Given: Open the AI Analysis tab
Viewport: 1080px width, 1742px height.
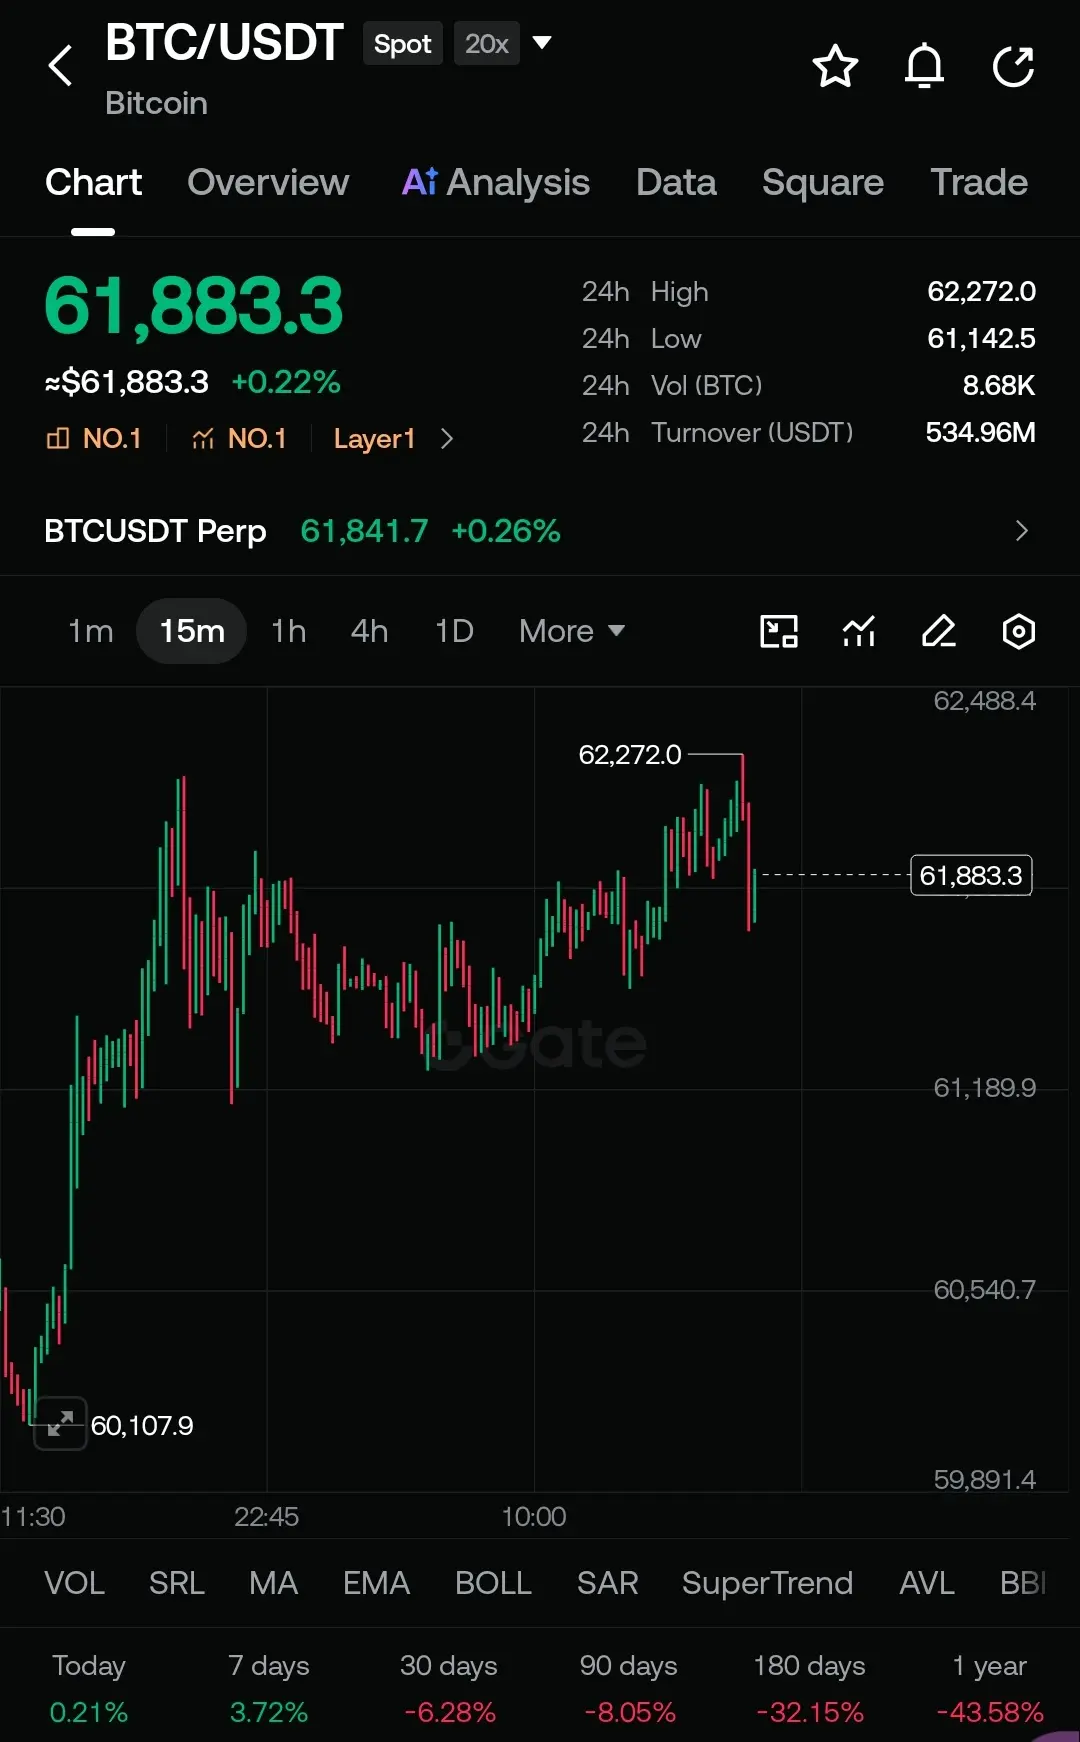Looking at the screenshot, I should click(x=496, y=183).
